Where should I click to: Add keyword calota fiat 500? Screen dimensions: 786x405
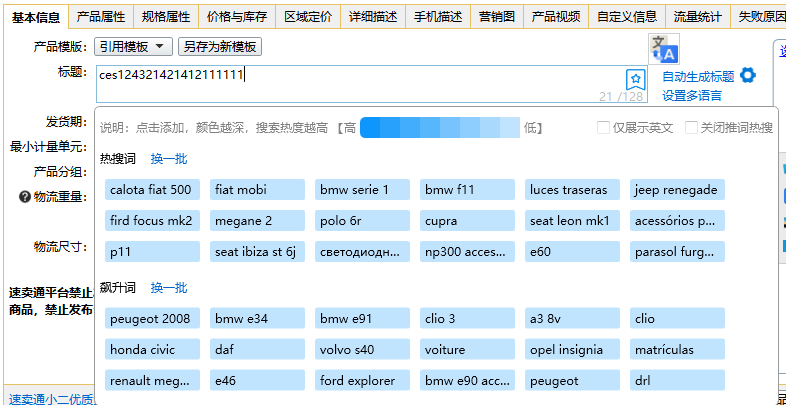(152, 190)
